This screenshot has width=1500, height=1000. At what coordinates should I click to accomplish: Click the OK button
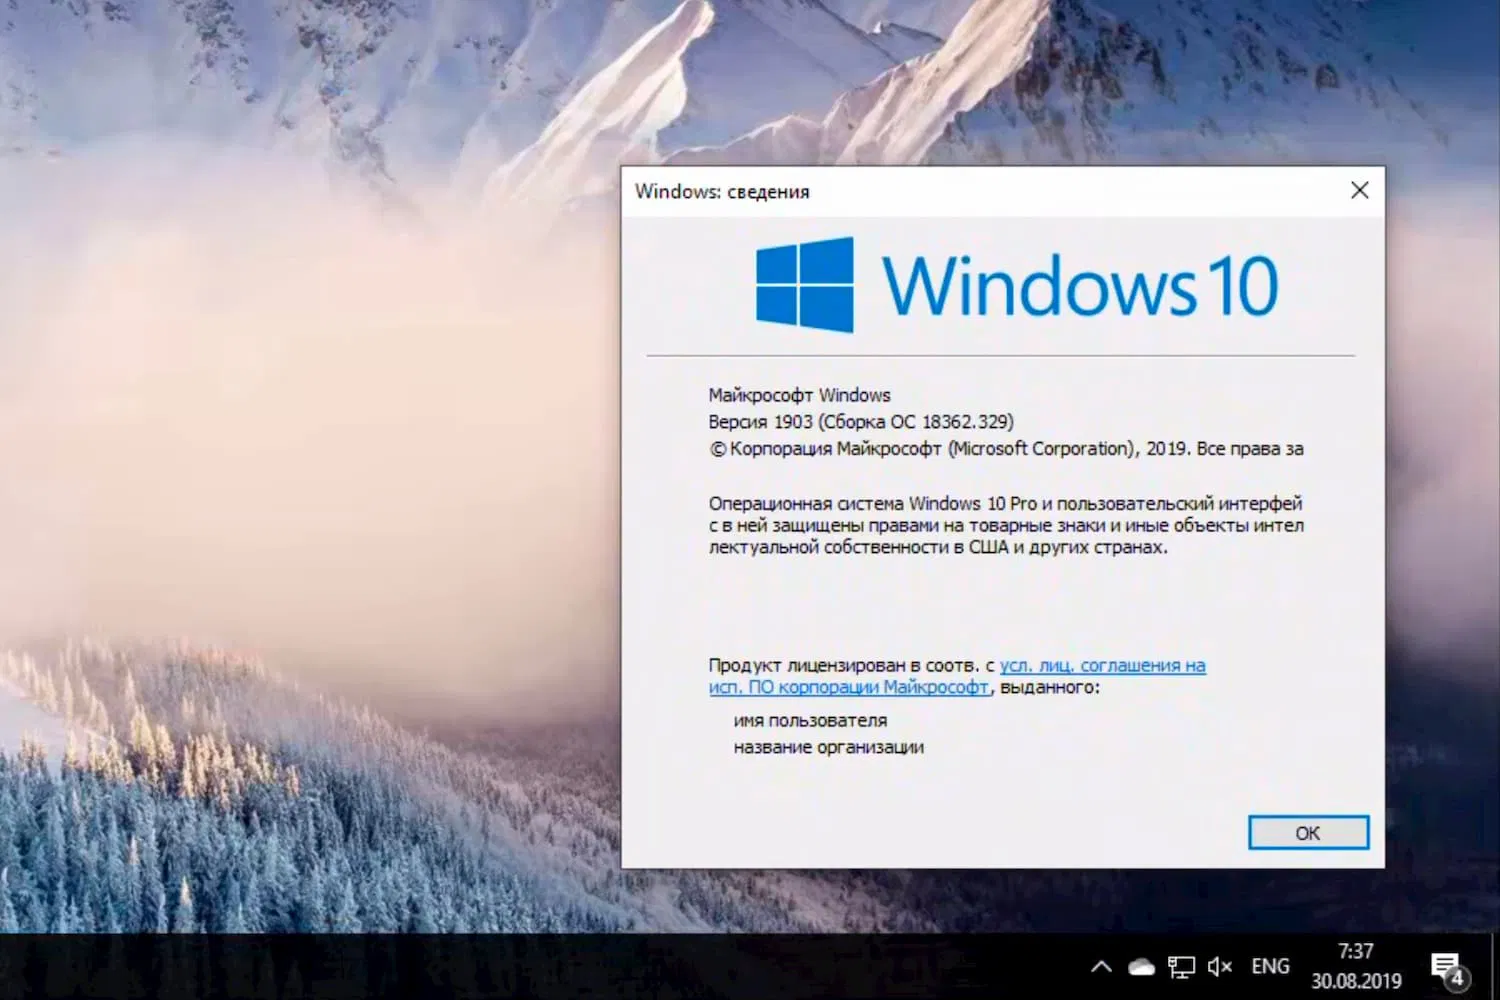(x=1308, y=832)
